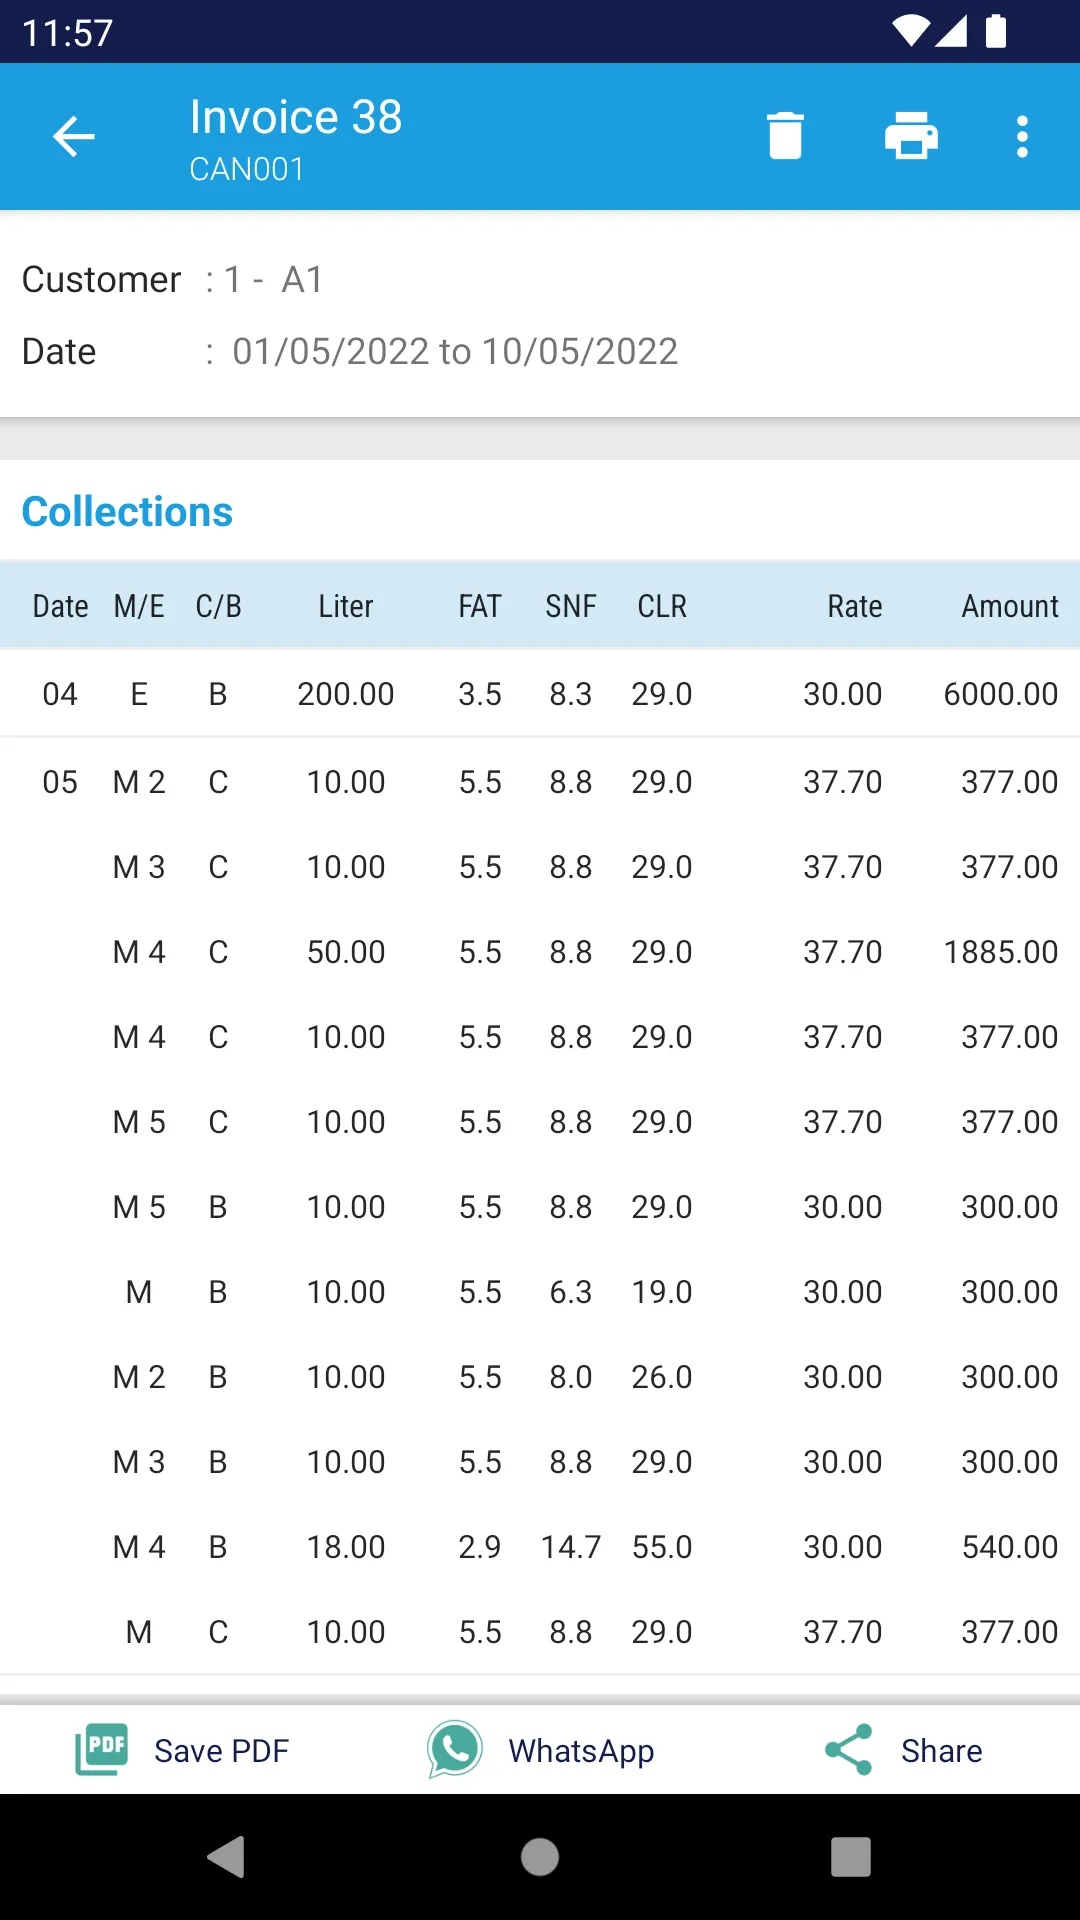Image resolution: width=1080 pixels, height=1920 pixels.
Task: Select the 05 date cell
Action: tap(60, 782)
